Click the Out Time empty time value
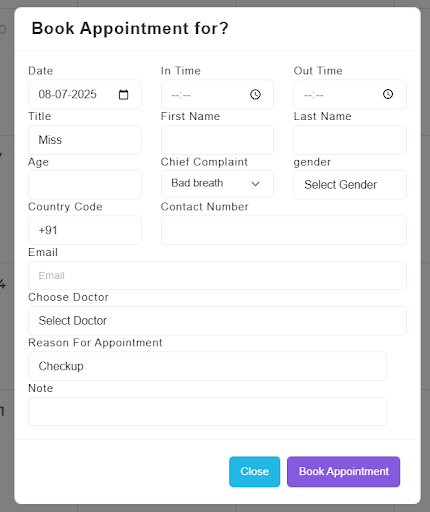The height and width of the screenshot is (512, 430). (314, 95)
